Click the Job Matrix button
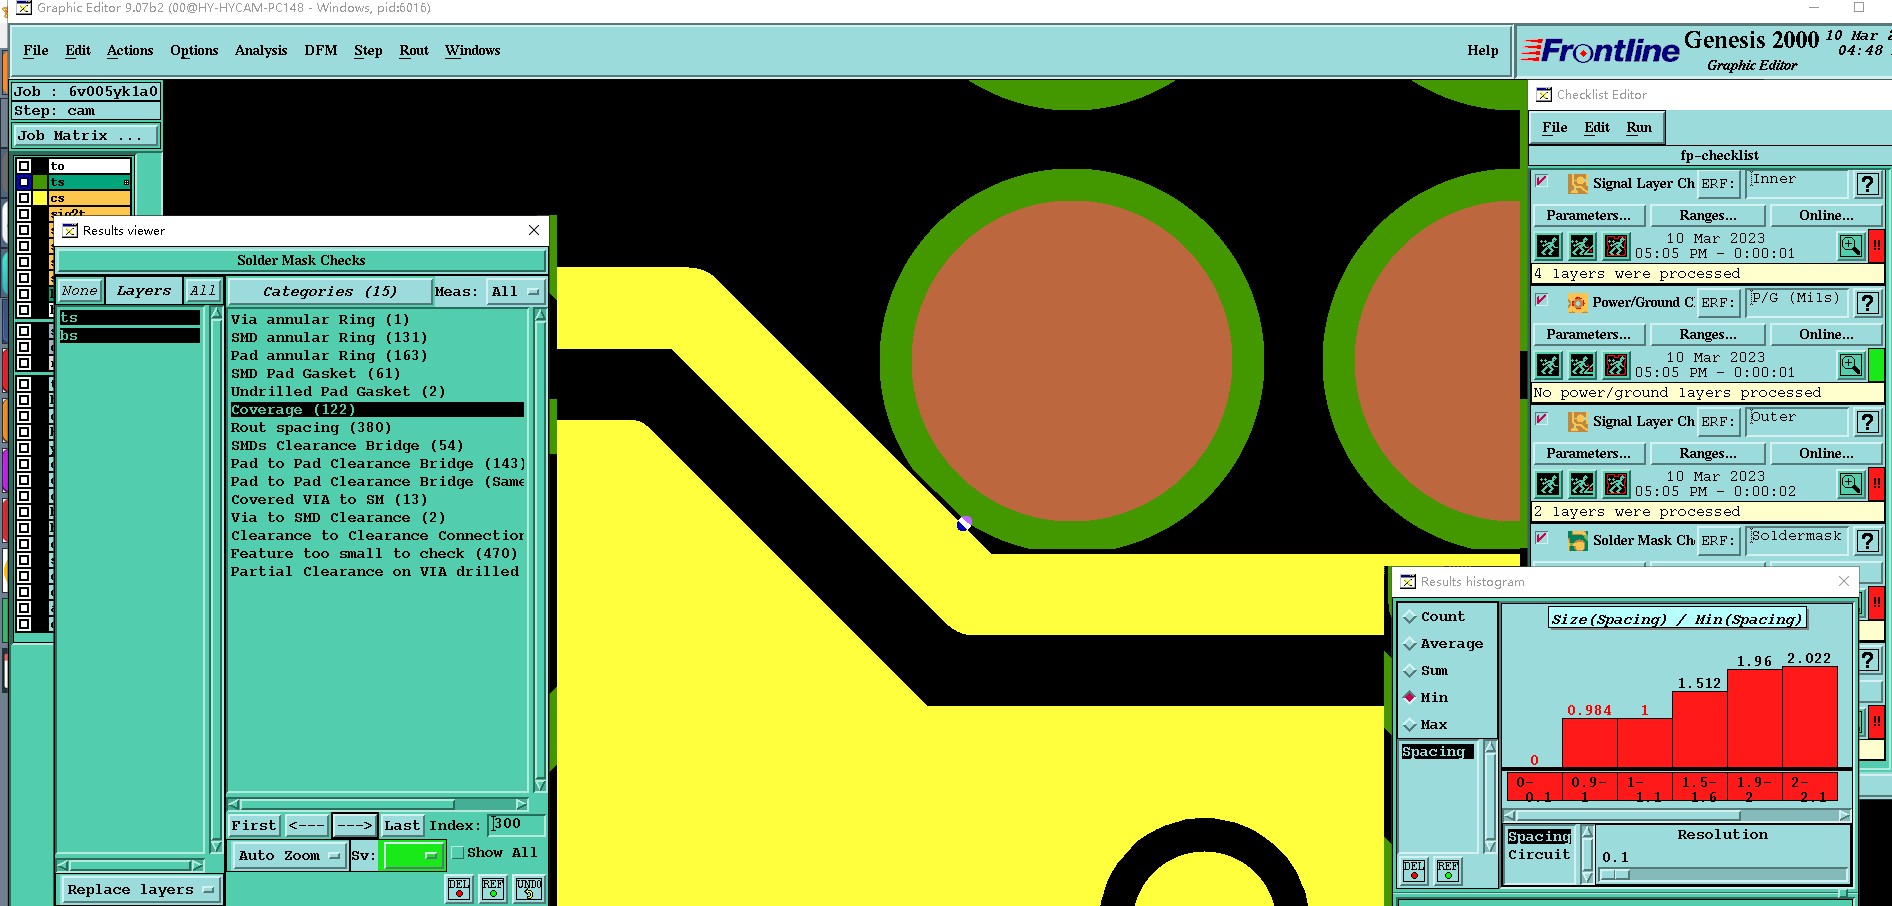 coord(84,135)
